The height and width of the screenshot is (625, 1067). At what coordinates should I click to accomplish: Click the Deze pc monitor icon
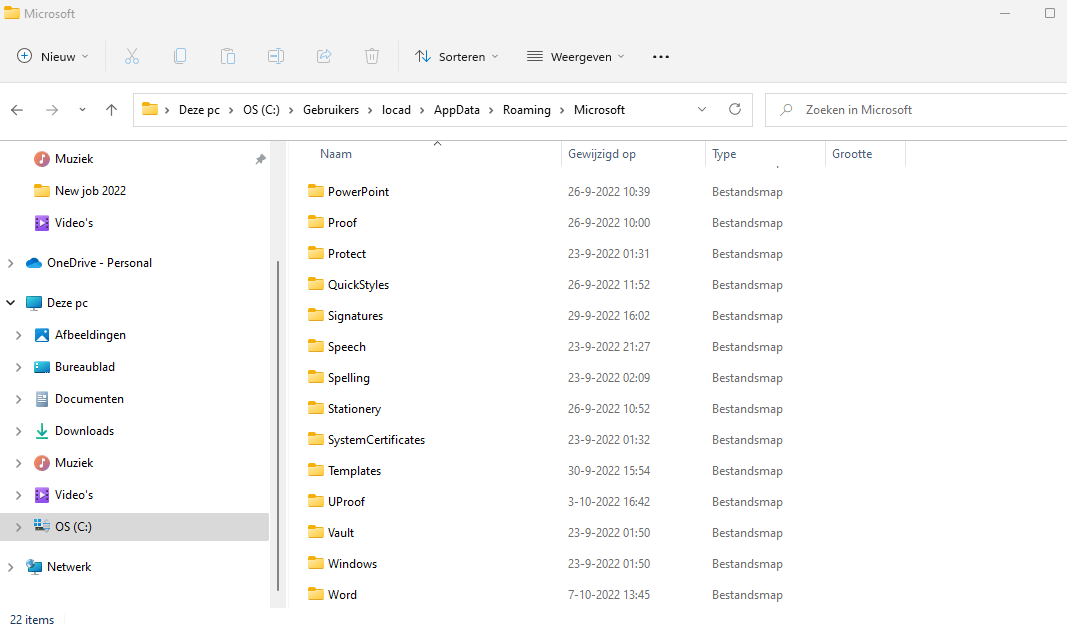pos(34,303)
